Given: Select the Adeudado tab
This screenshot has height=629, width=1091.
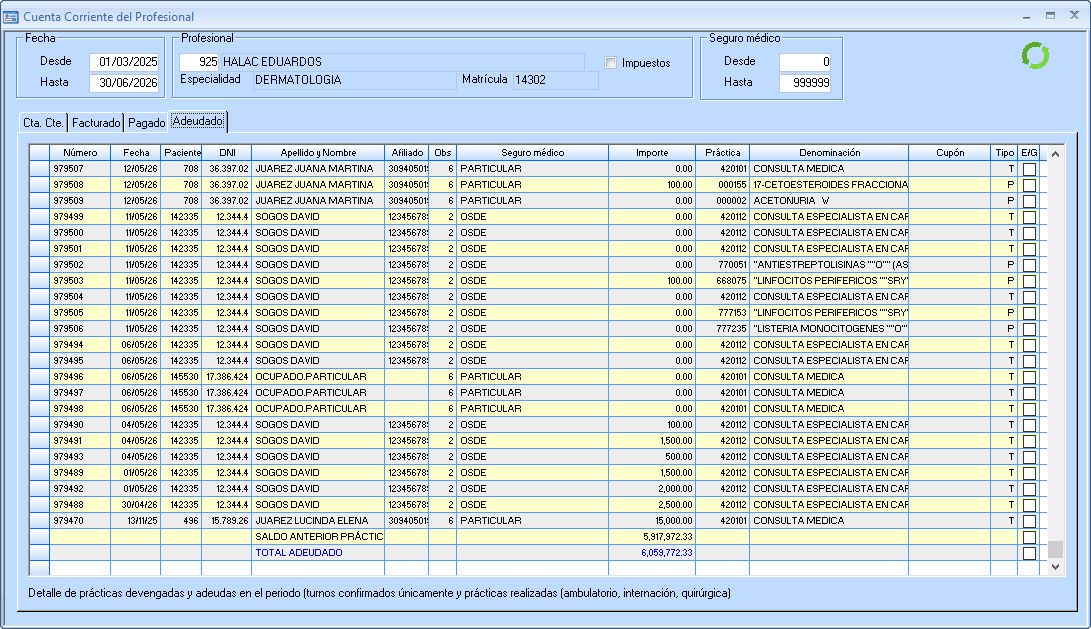Looking at the screenshot, I should [198, 121].
